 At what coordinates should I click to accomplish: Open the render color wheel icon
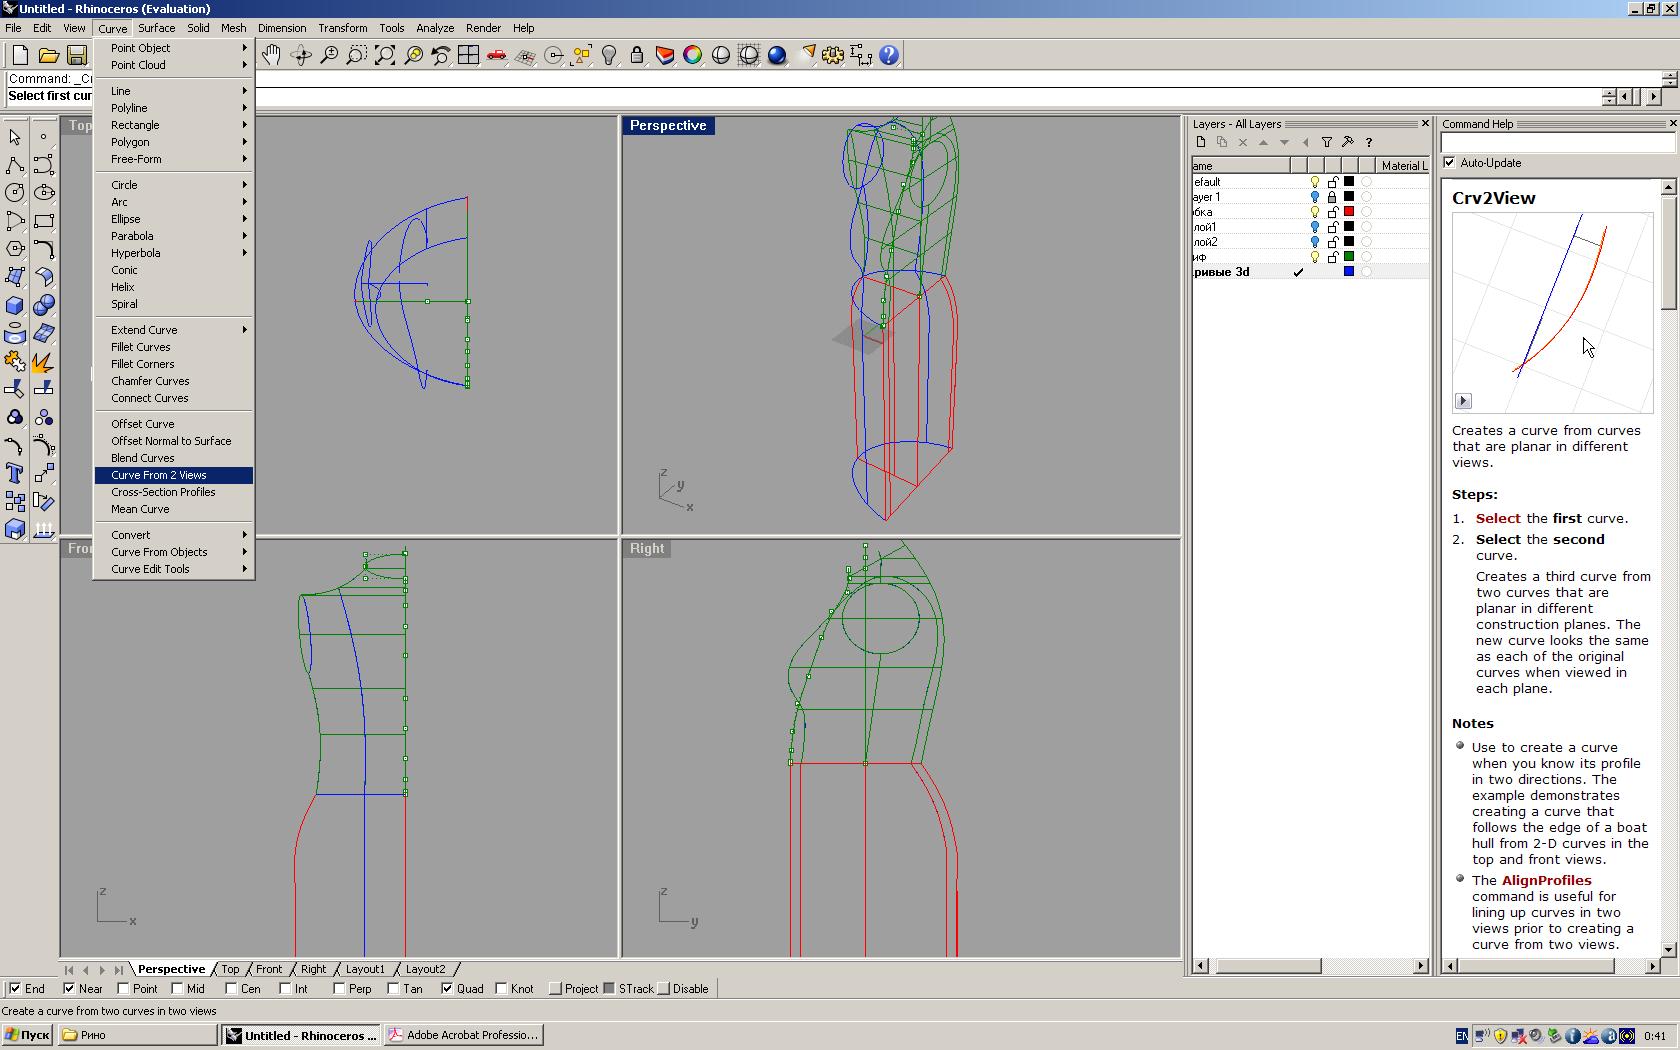692,55
